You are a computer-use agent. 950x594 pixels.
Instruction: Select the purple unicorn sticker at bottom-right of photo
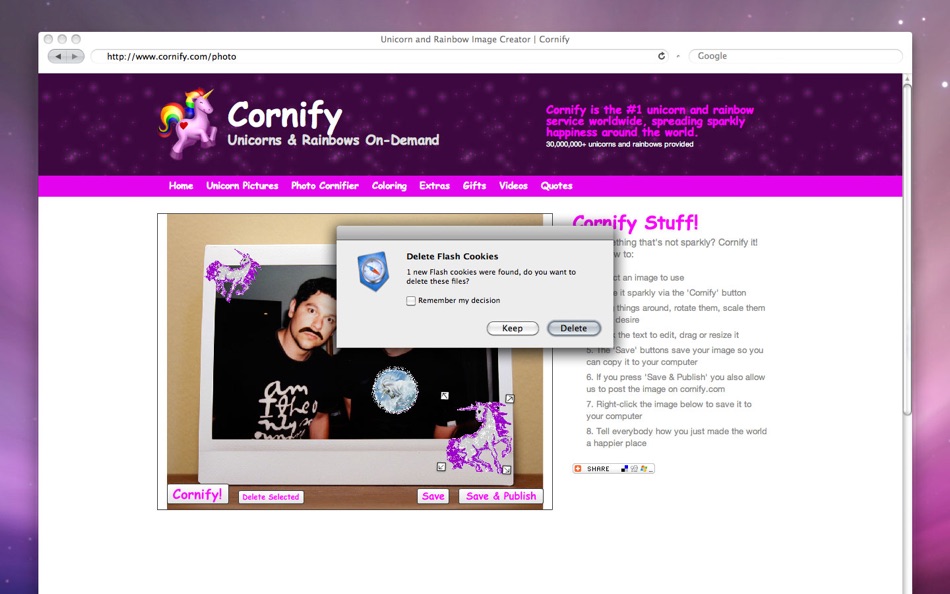coord(479,438)
